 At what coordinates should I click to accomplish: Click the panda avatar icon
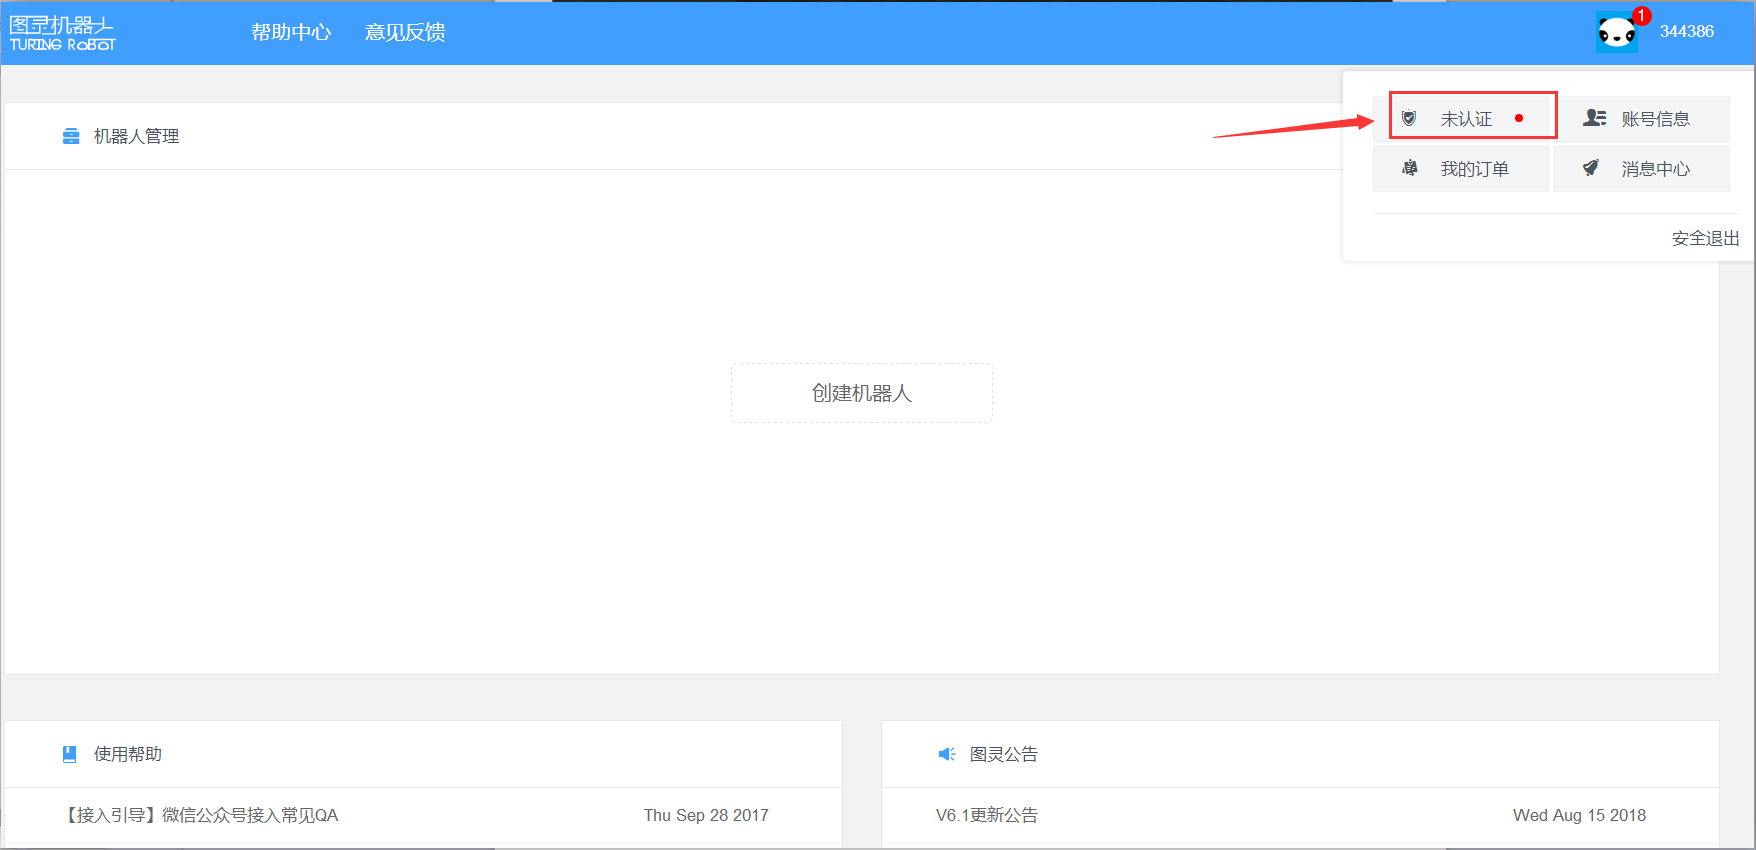[1616, 33]
